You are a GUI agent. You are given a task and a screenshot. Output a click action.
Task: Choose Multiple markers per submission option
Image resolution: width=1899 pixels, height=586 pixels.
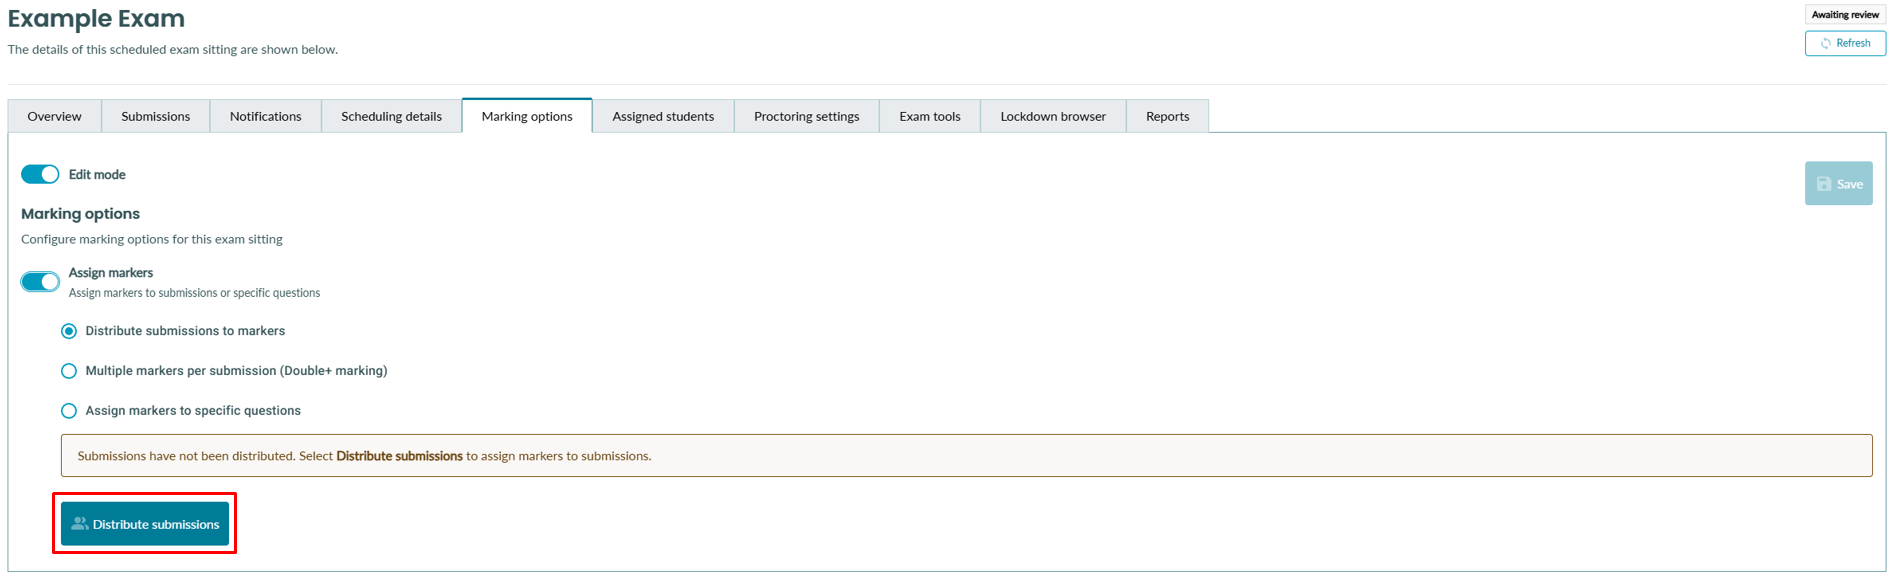tap(69, 371)
